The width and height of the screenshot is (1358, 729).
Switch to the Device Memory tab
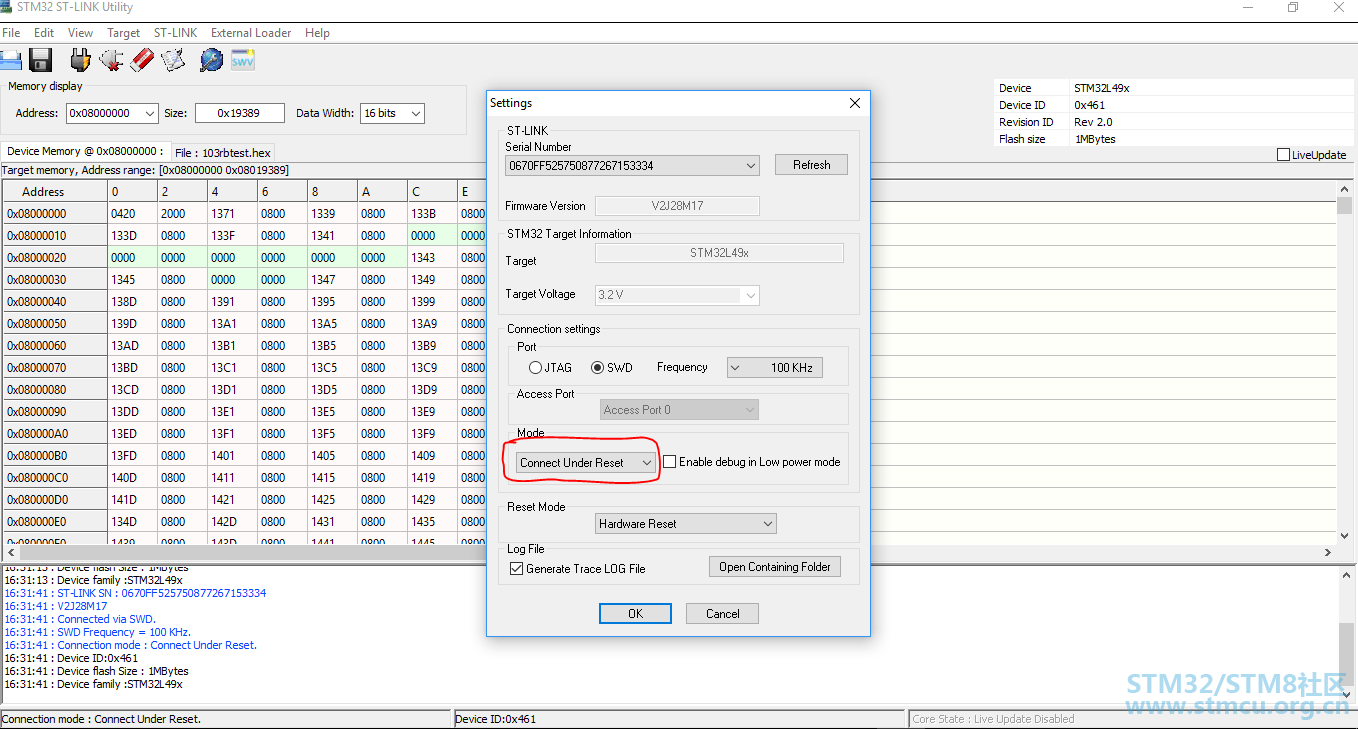(x=85, y=151)
